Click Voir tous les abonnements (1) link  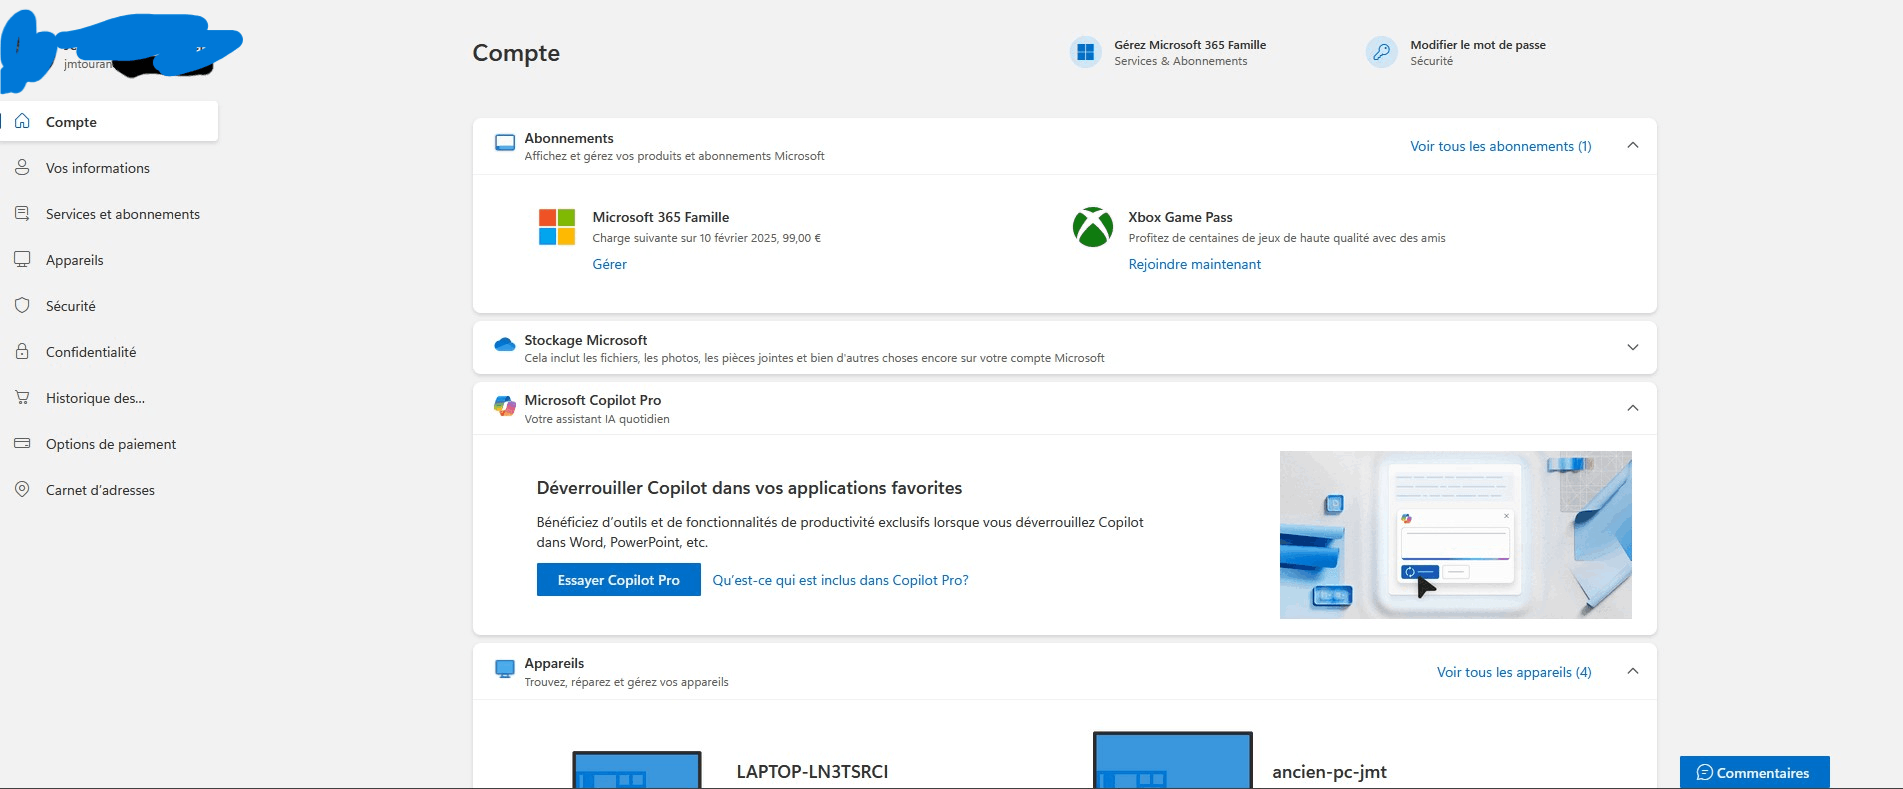click(1501, 146)
